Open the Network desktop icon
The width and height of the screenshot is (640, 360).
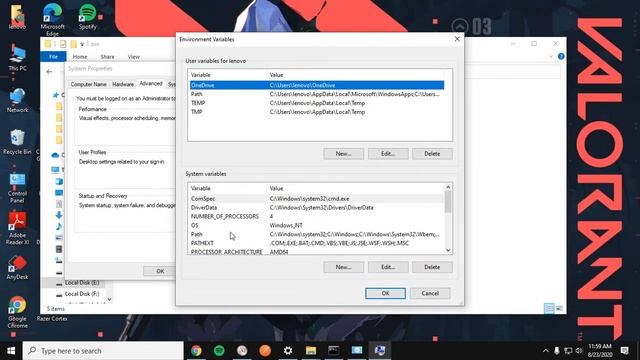pos(17,100)
